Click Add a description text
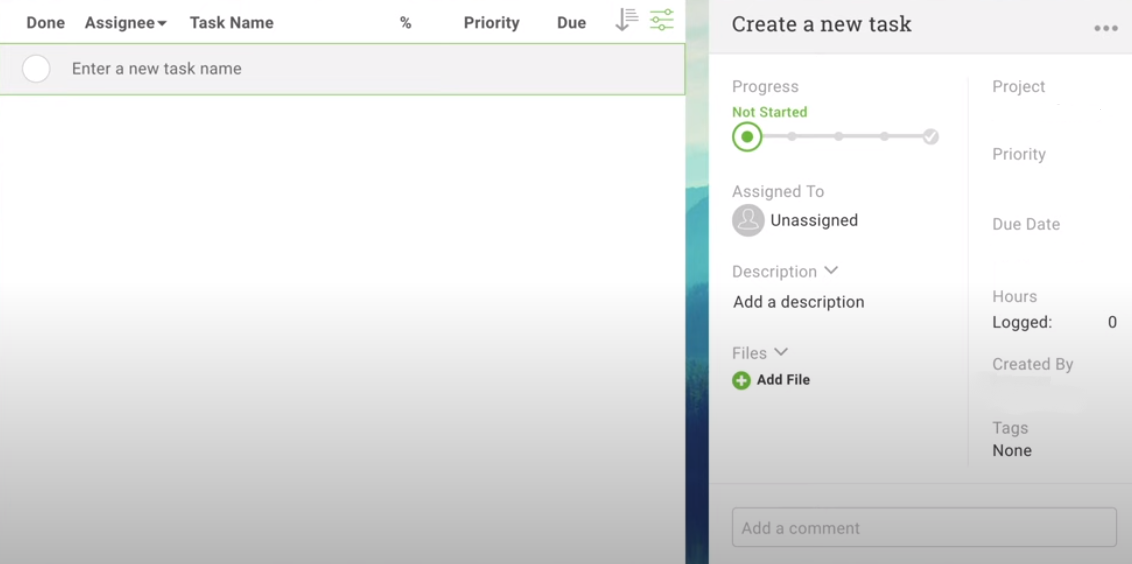Image resolution: width=1132 pixels, height=564 pixels. click(x=798, y=302)
